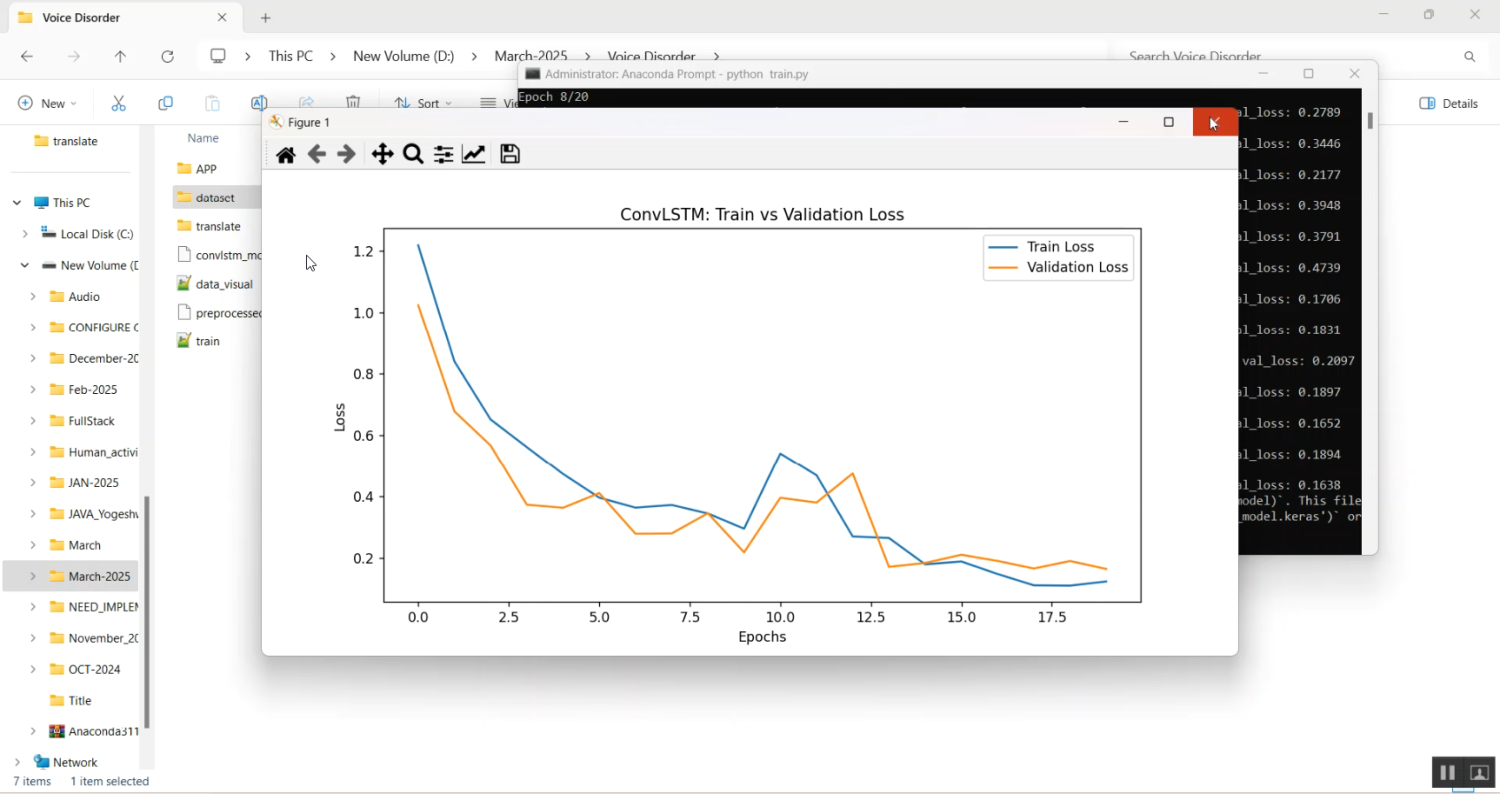Viewport: 1500px width, 794px height.
Task: Select Anaconda311 archive in tree
Action: coord(94,731)
